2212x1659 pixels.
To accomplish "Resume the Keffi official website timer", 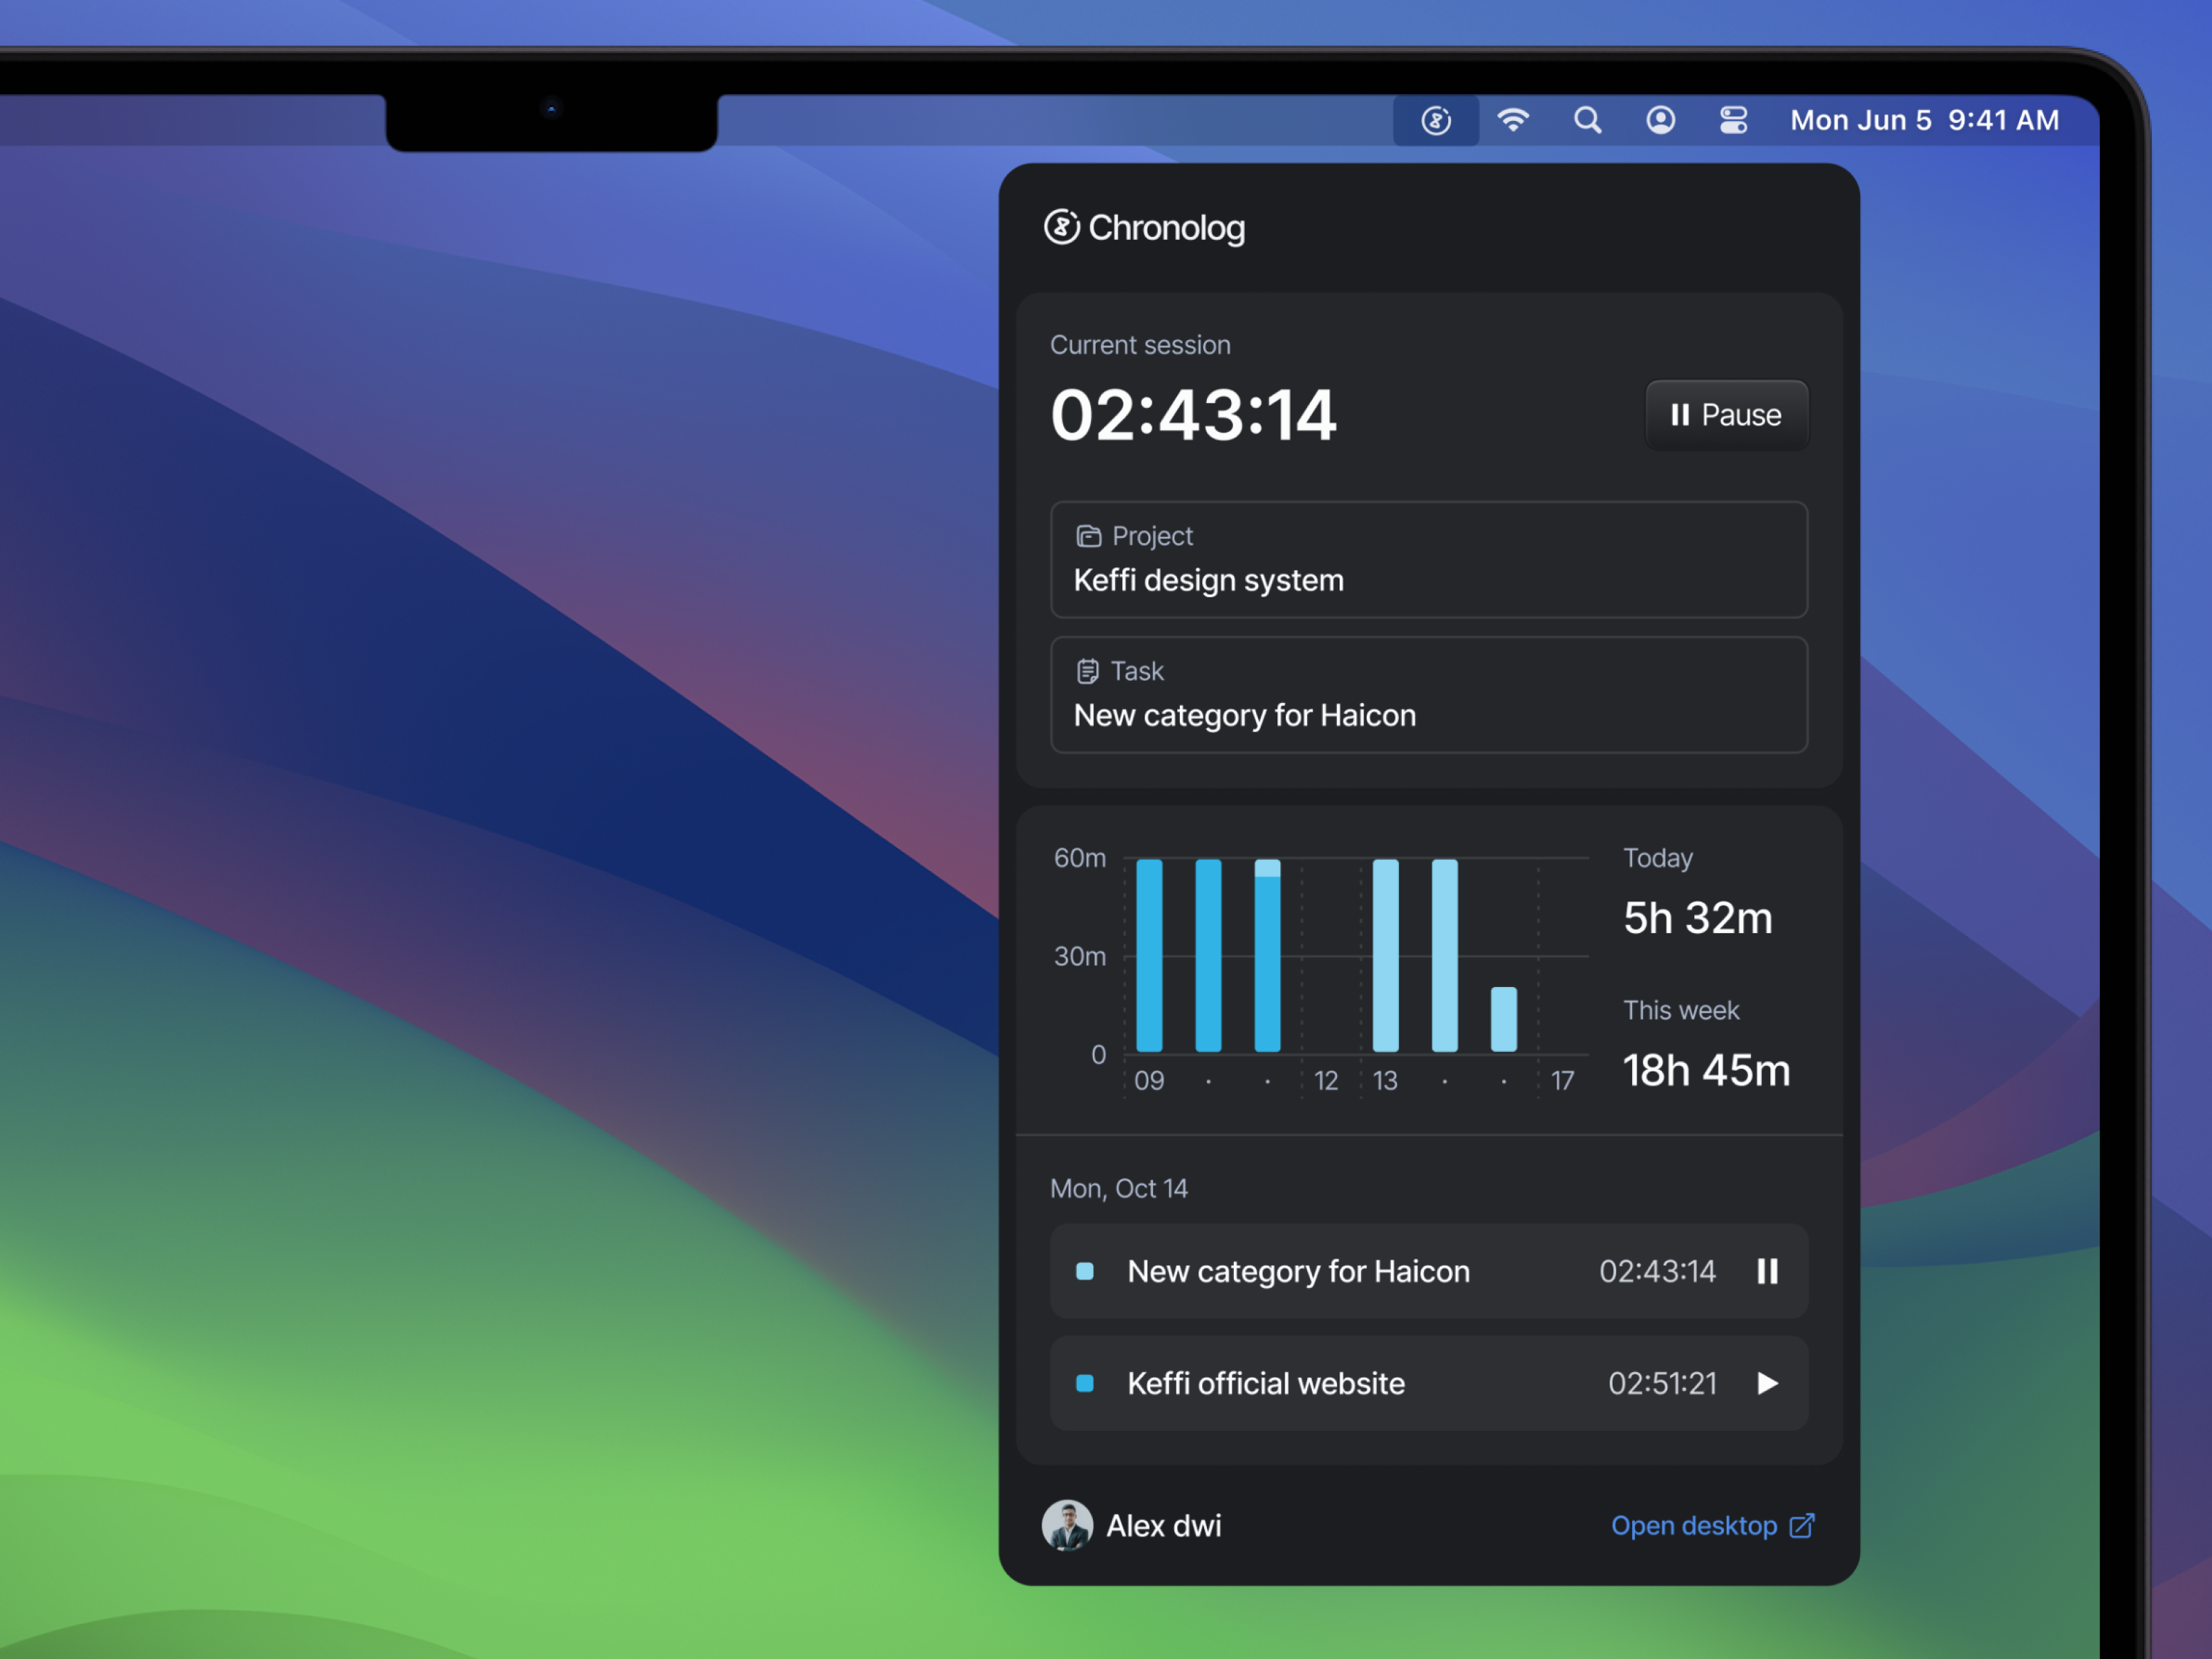I will 1767,1384.
